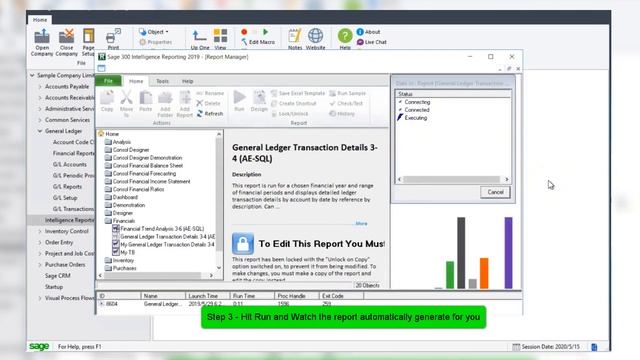Open the Consol Designer folder
Viewport: 640px width, 360px height.
(131, 150)
